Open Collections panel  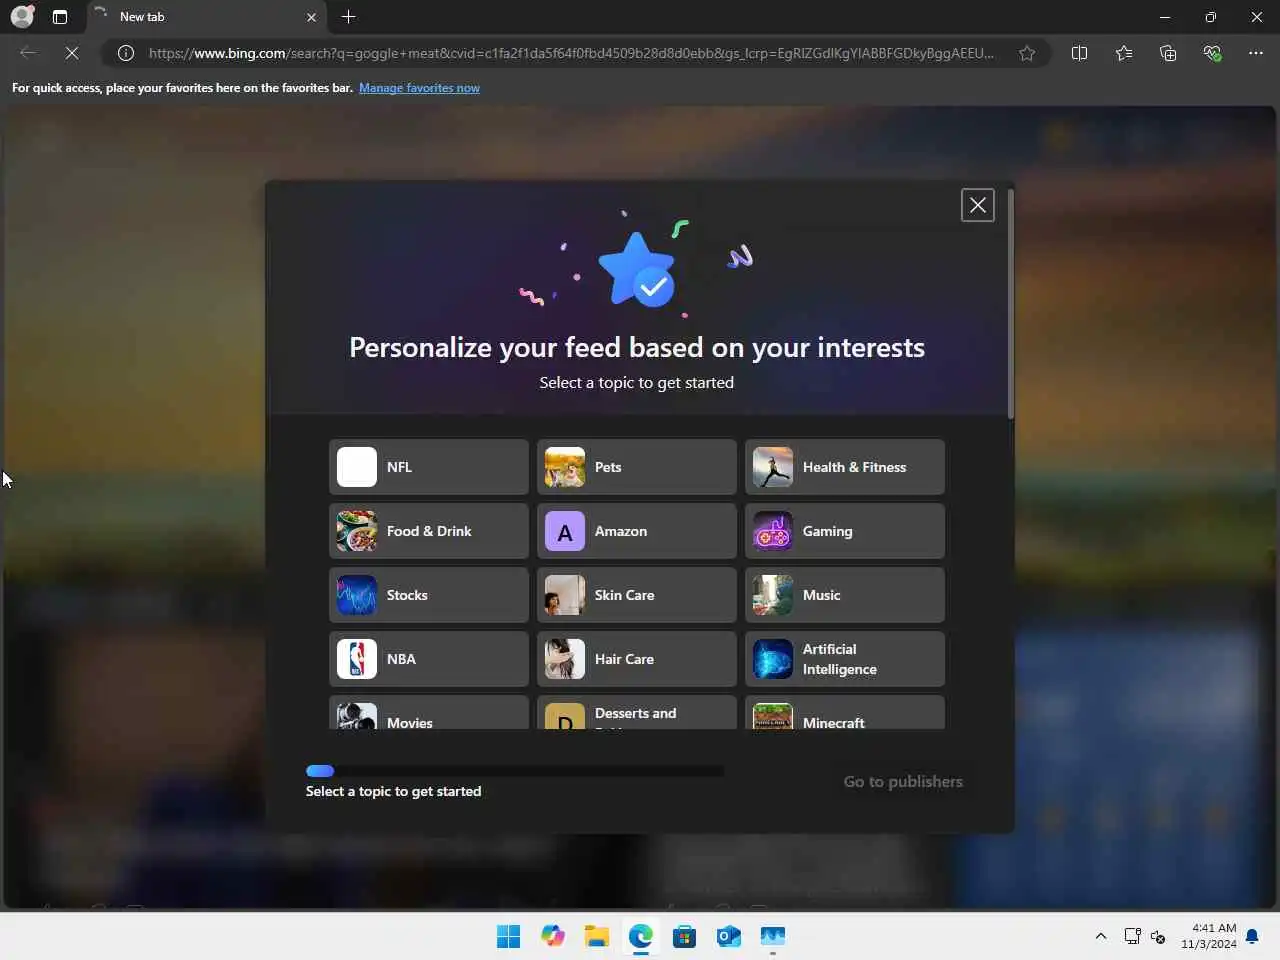tap(1168, 53)
